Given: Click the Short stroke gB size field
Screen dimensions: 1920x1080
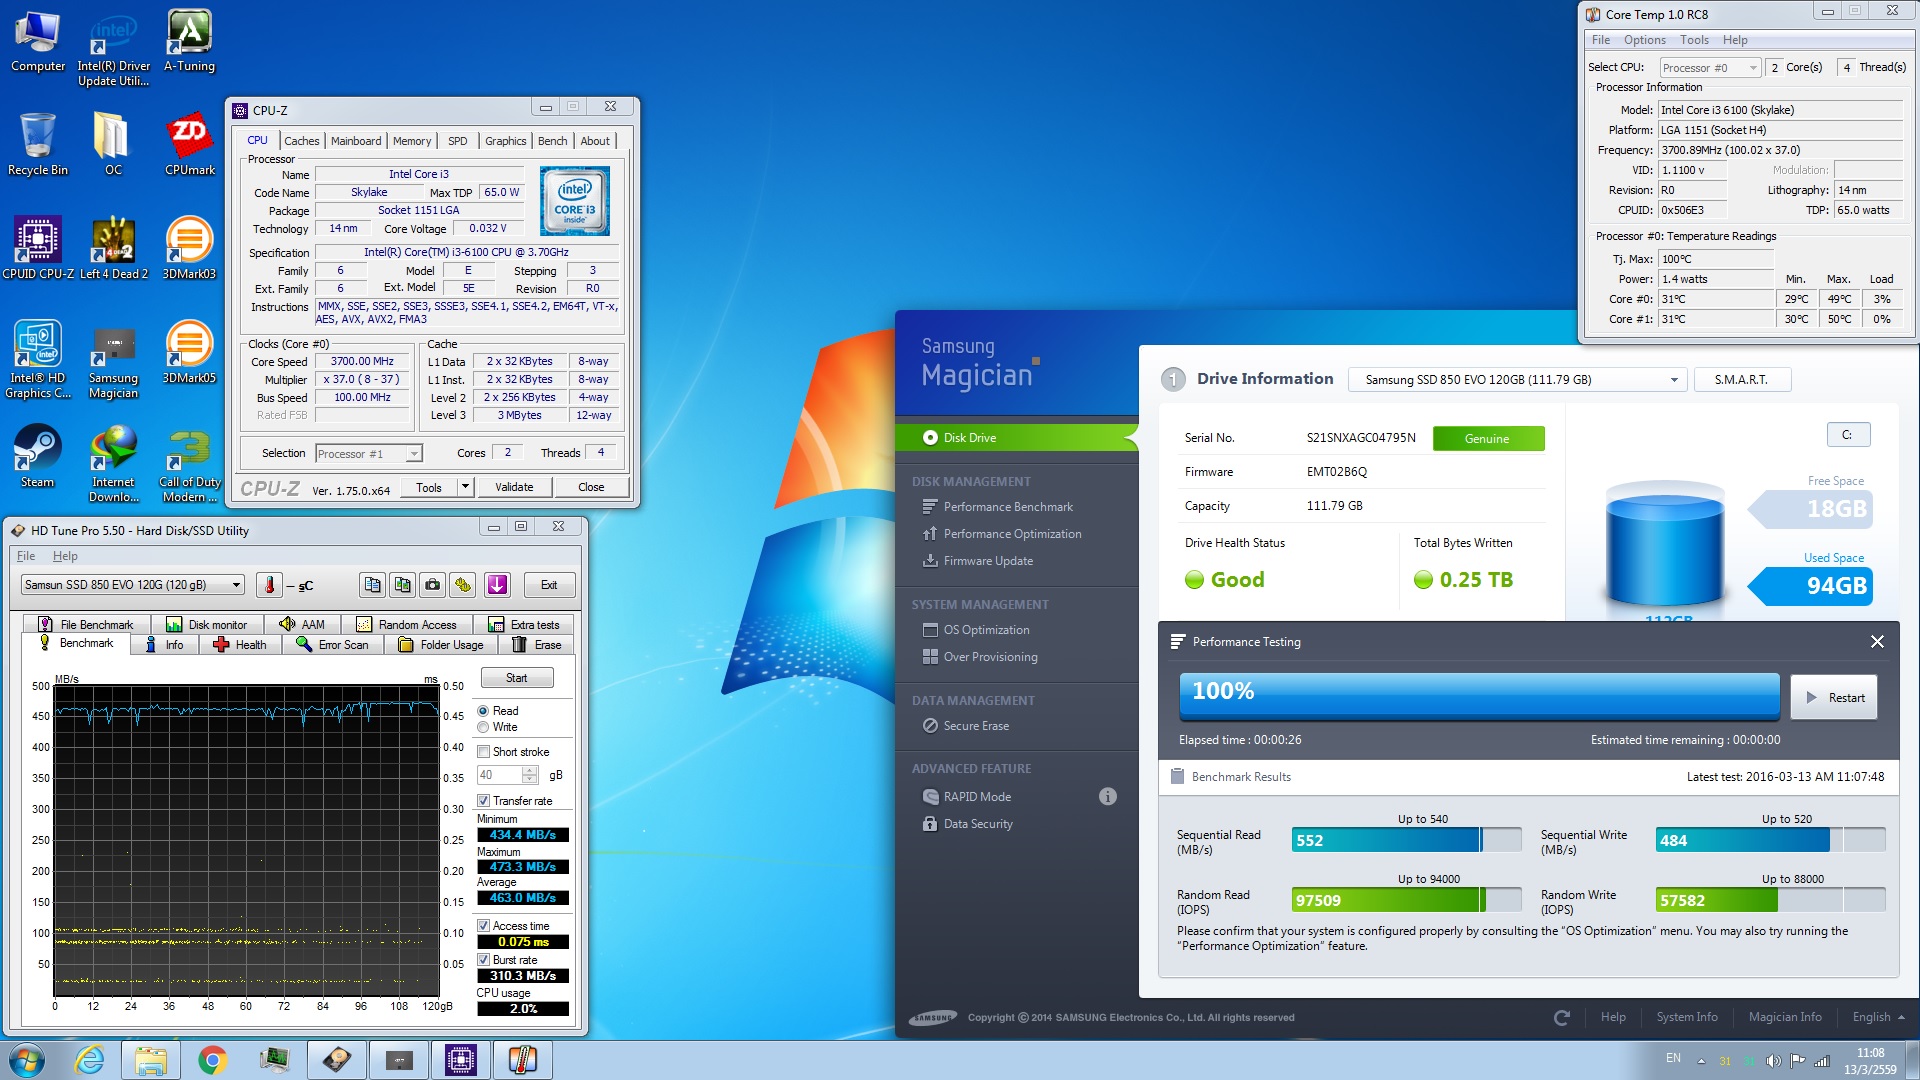Looking at the screenshot, I should (499, 775).
